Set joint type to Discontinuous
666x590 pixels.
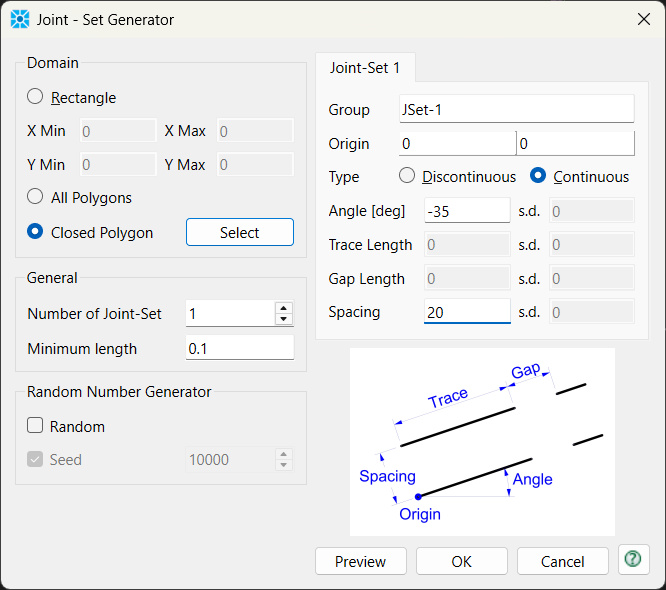point(407,176)
